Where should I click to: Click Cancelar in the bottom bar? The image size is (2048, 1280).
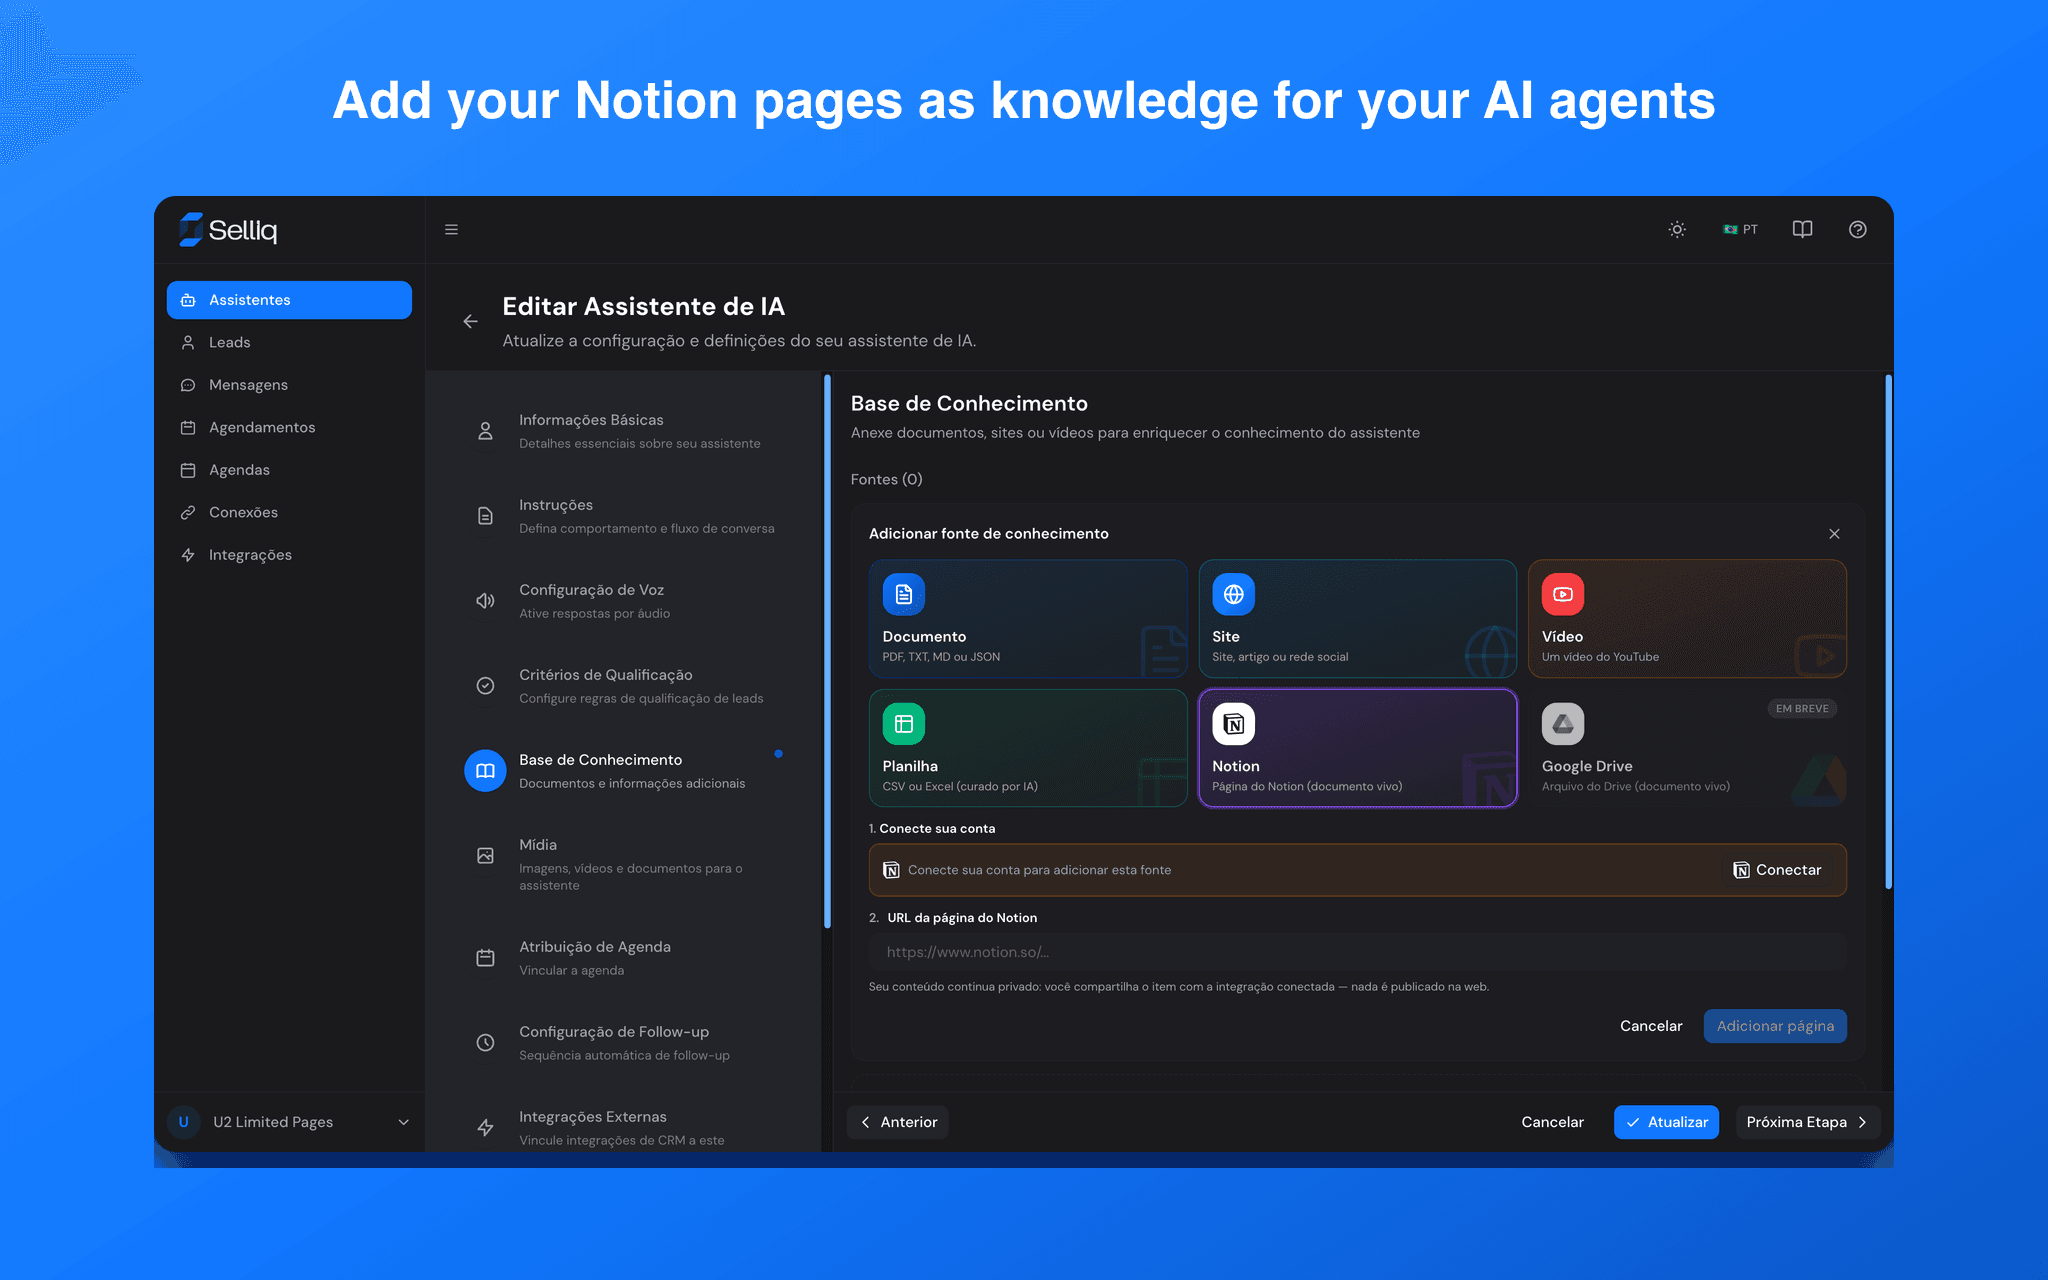coord(1552,1122)
